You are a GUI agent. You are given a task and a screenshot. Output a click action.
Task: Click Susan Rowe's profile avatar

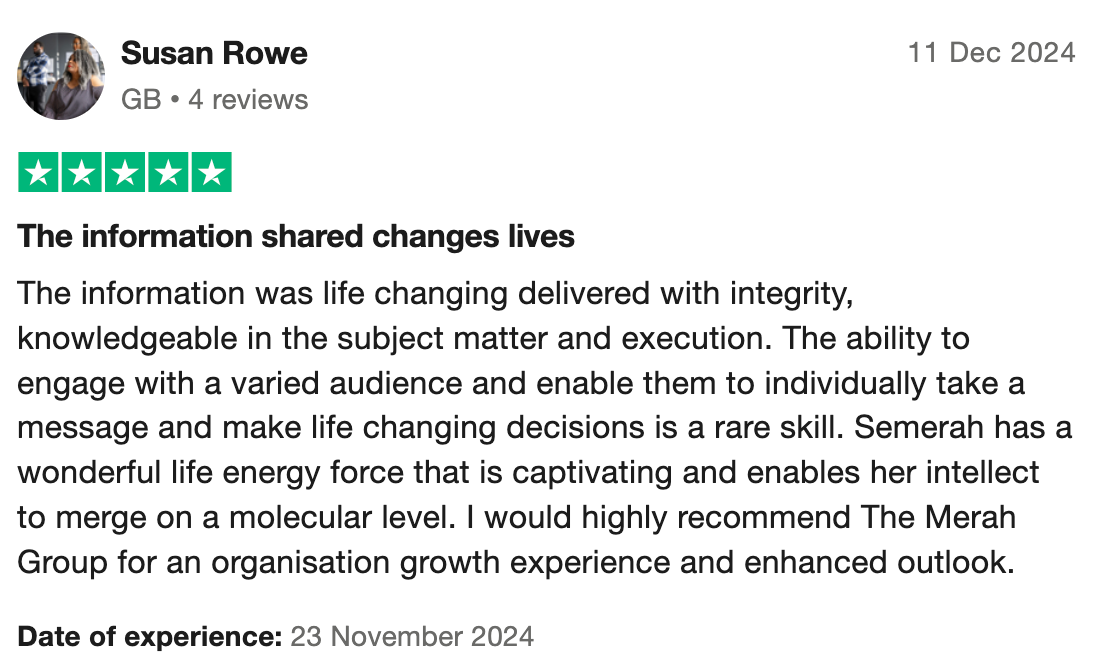coord(61,76)
